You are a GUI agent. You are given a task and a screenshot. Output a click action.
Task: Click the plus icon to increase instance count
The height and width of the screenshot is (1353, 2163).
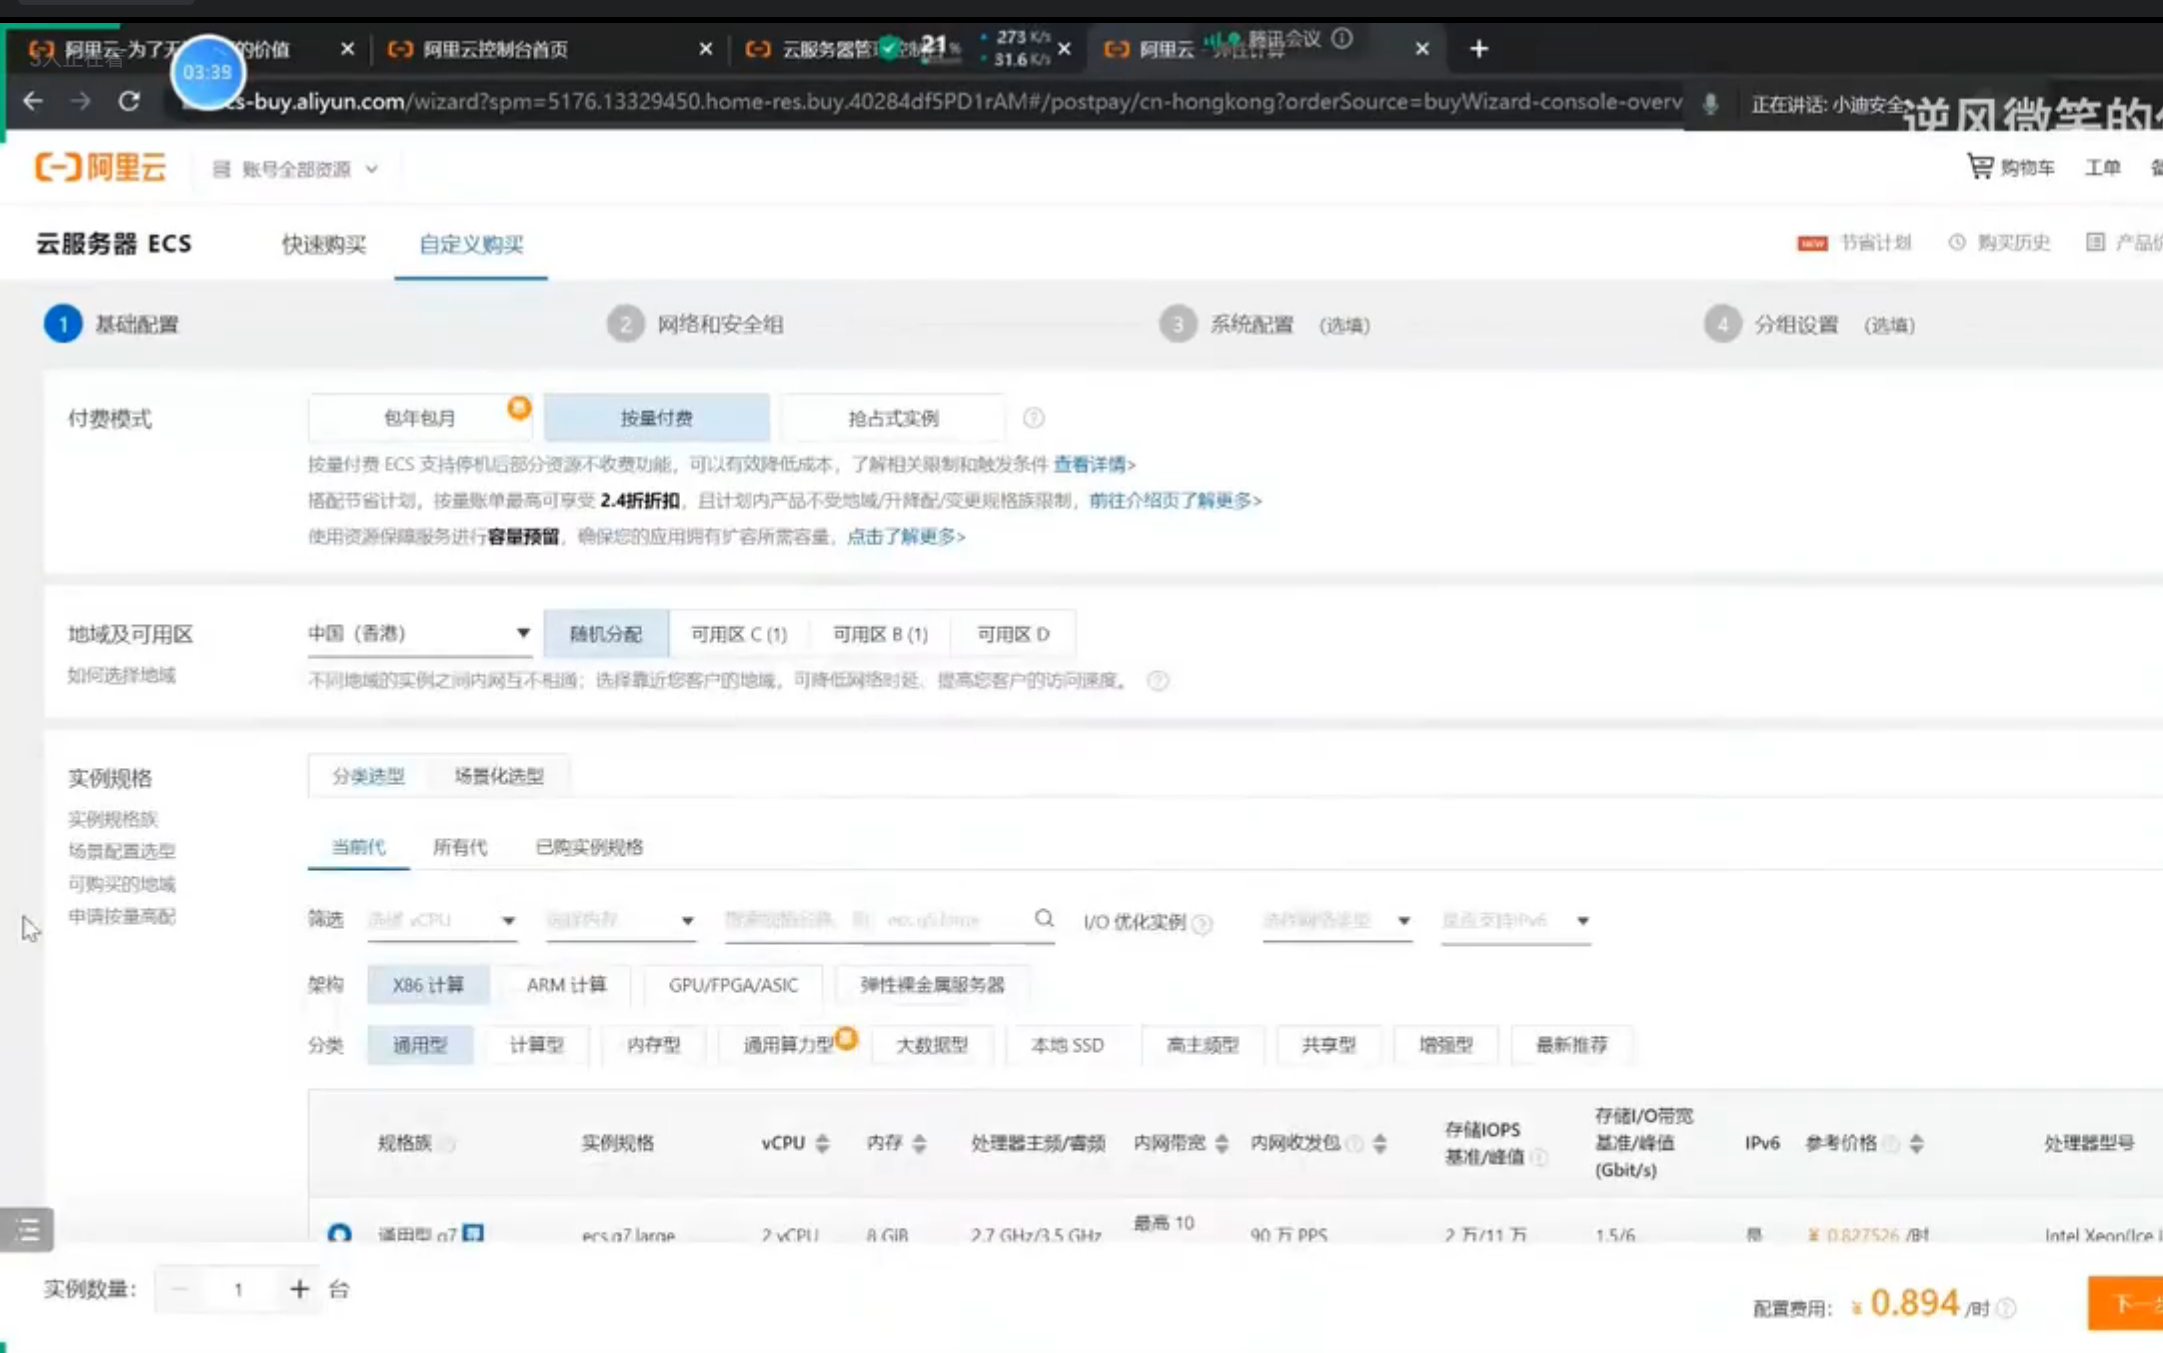[298, 1289]
